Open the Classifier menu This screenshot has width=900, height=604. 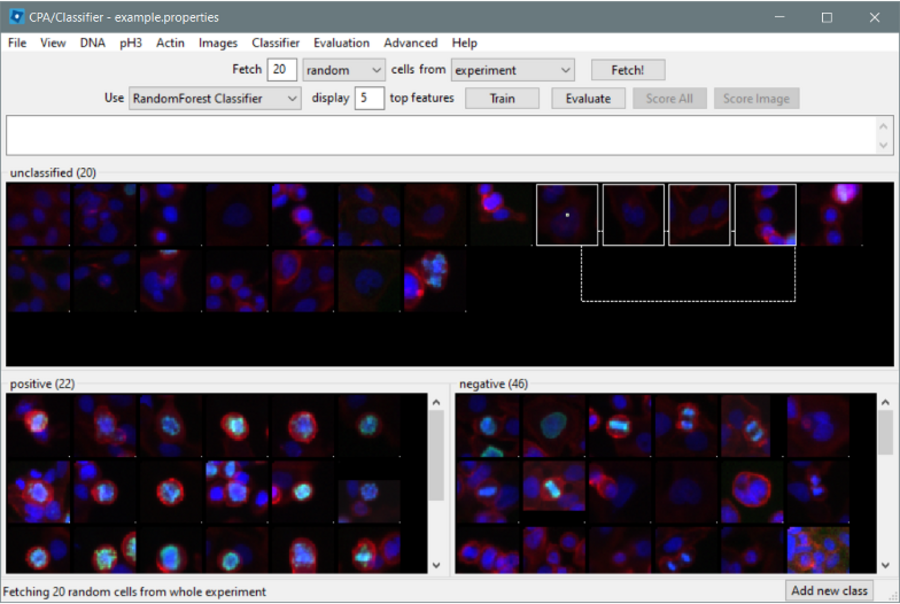pyautogui.click(x=275, y=43)
